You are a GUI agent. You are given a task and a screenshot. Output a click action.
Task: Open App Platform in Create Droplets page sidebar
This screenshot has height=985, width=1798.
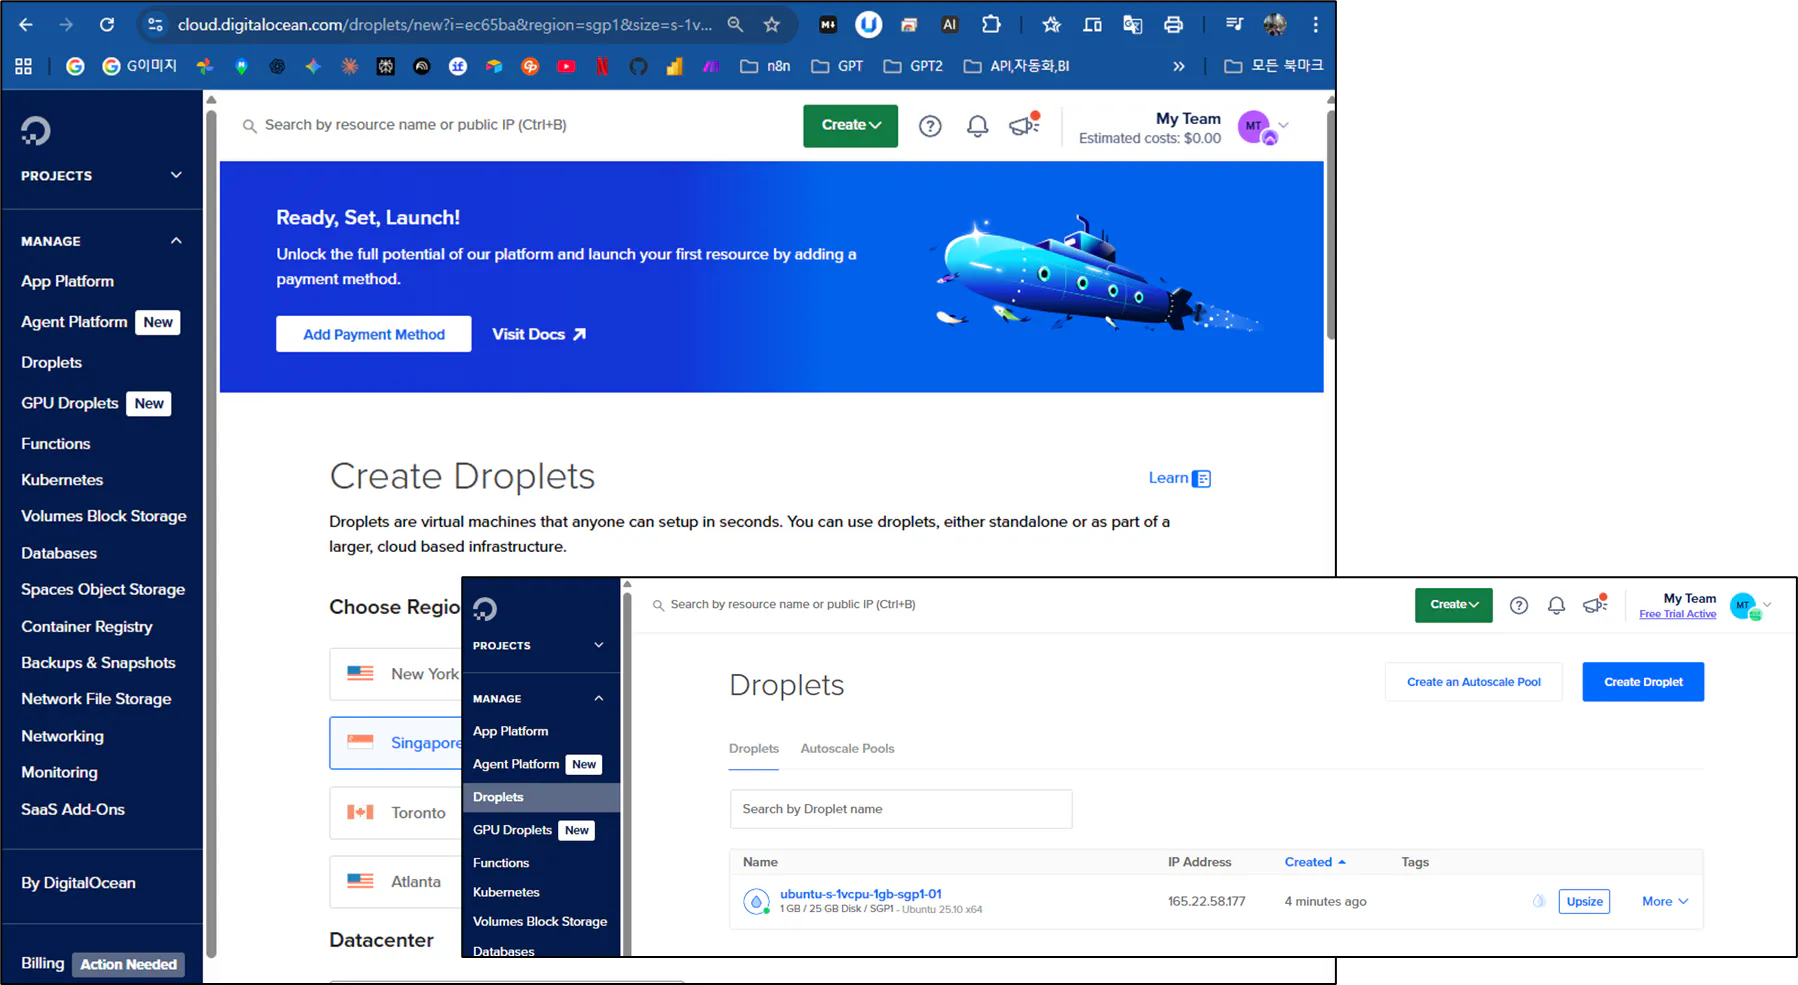pos(67,282)
